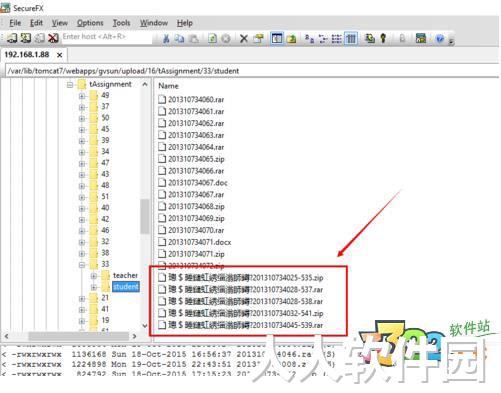The height and width of the screenshot is (393, 501).
Task: Click the Delete black X toolbar icon
Action: (x=244, y=39)
